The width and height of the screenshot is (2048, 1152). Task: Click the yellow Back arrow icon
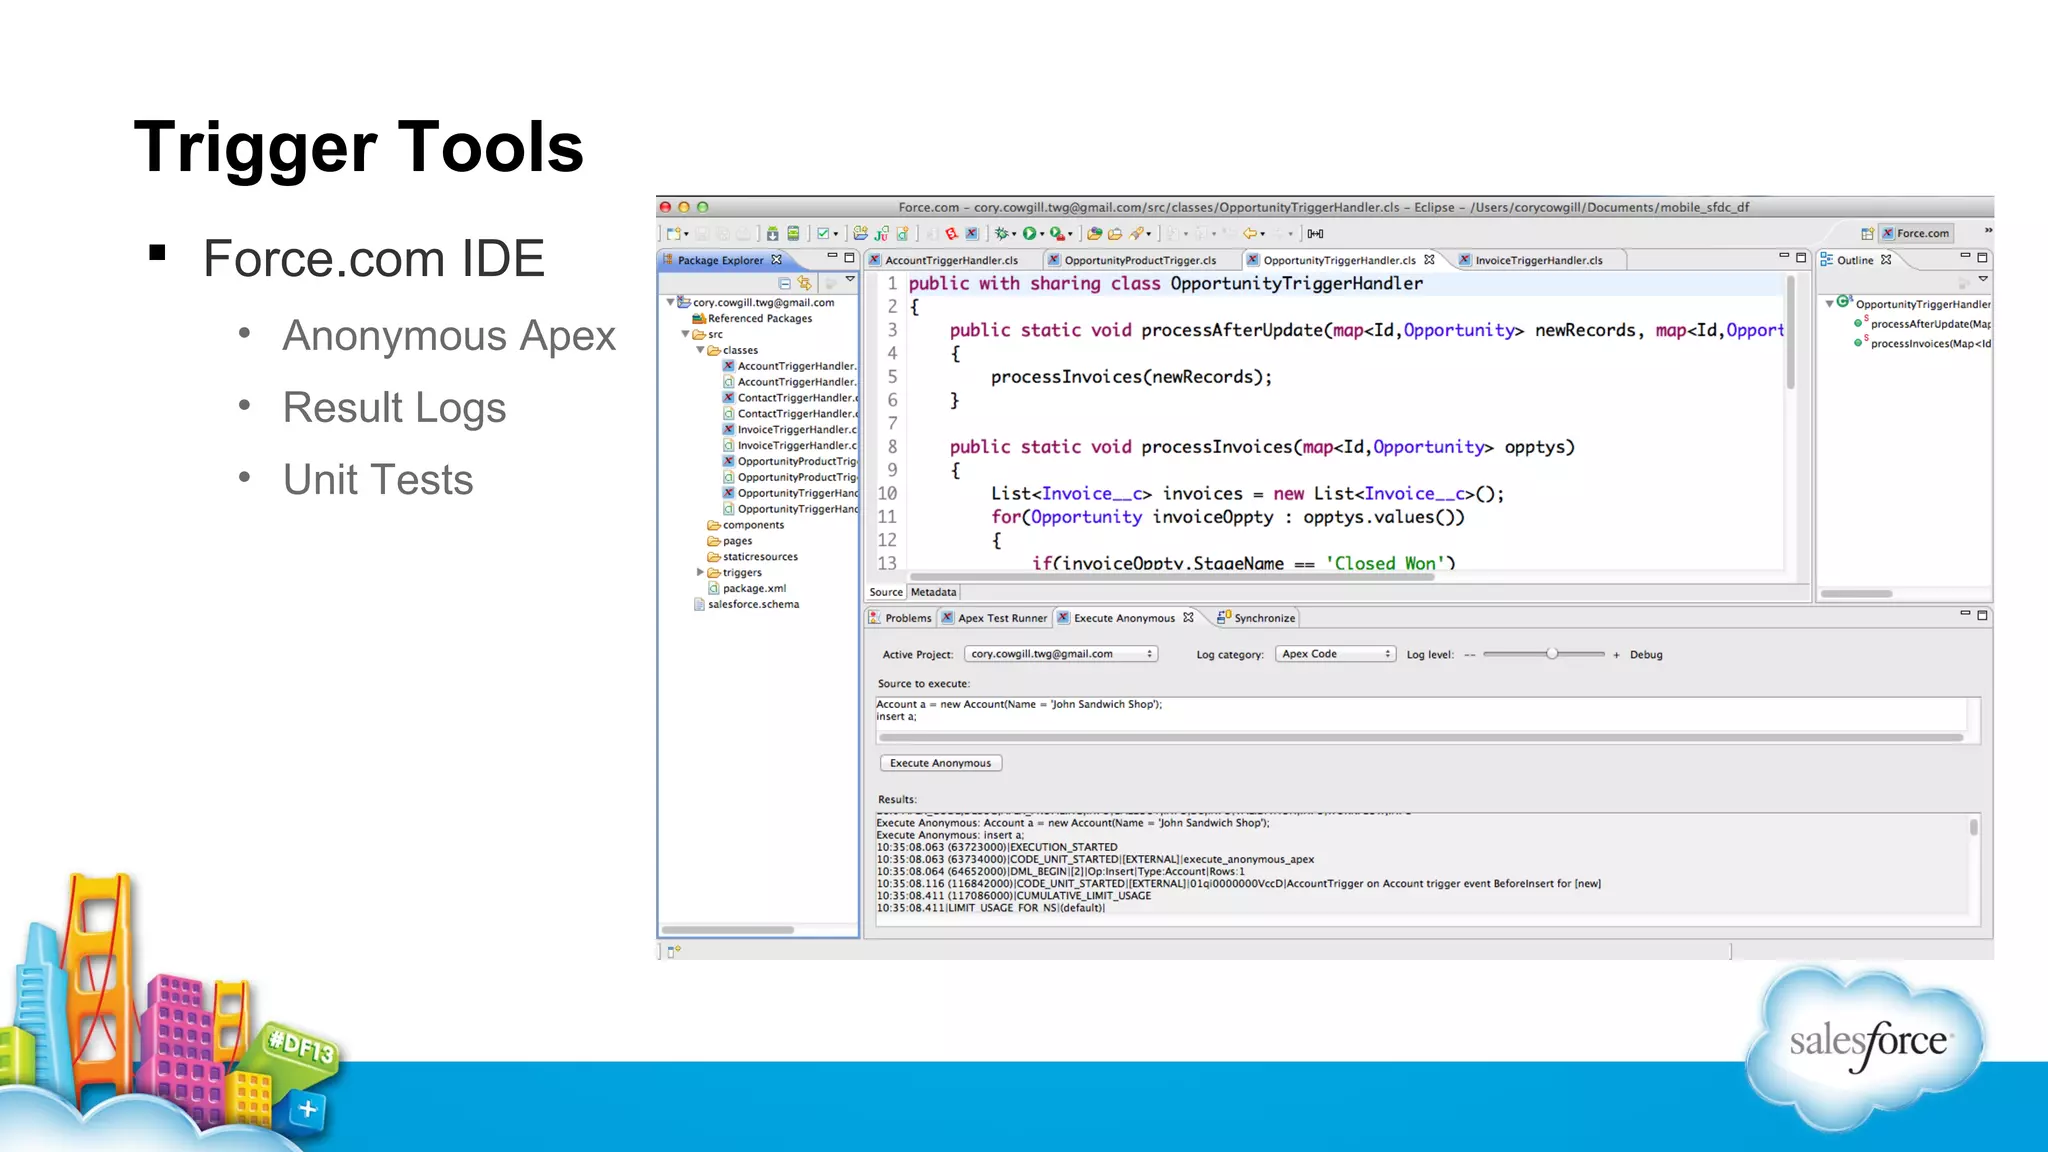[x=1250, y=234]
